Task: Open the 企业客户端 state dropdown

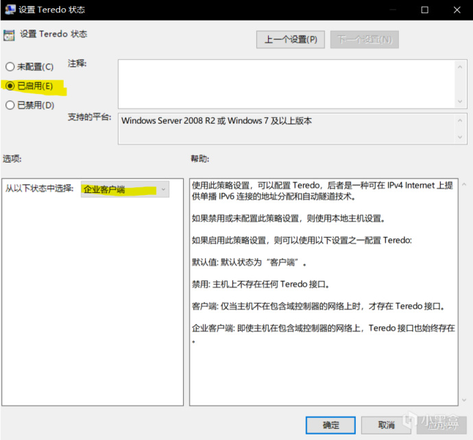Action: pos(125,189)
